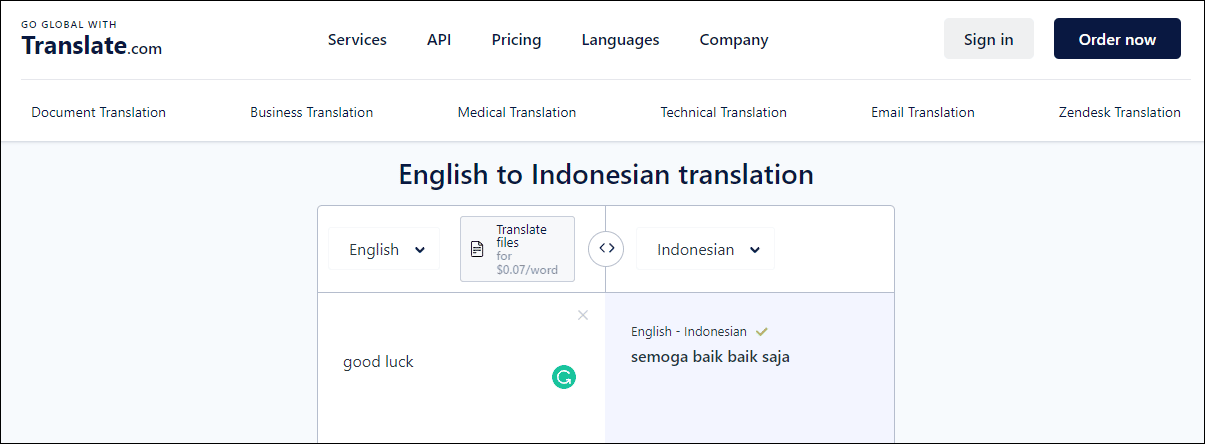Open the API menu item
The image size is (1205, 444).
439,40
